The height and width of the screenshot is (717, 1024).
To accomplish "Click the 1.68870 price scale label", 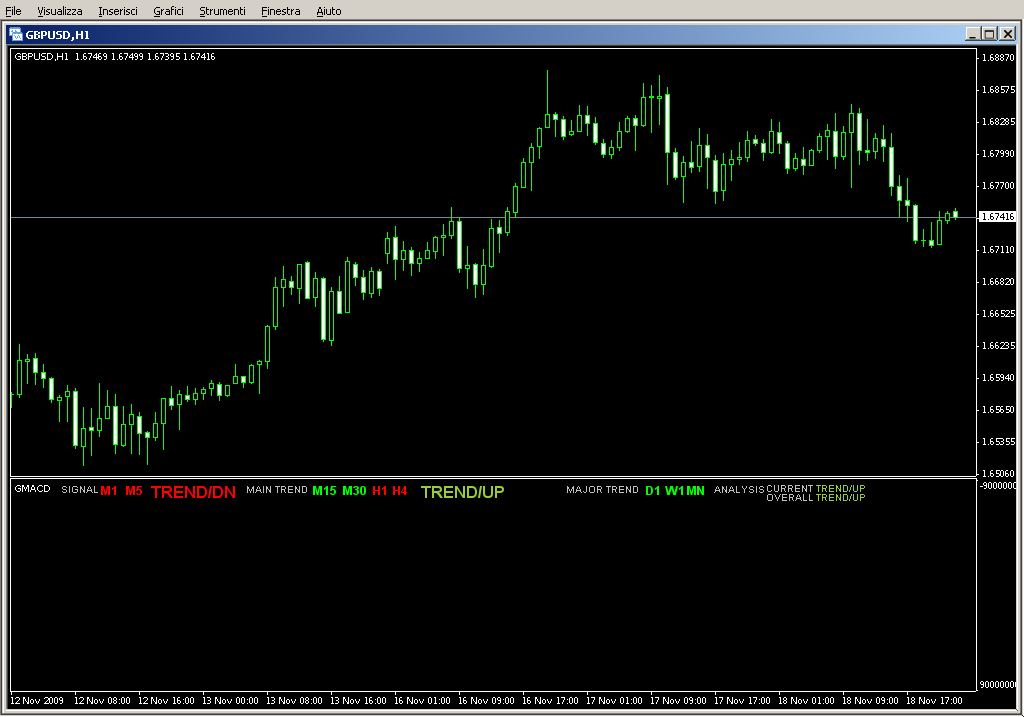I will point(999,57).
